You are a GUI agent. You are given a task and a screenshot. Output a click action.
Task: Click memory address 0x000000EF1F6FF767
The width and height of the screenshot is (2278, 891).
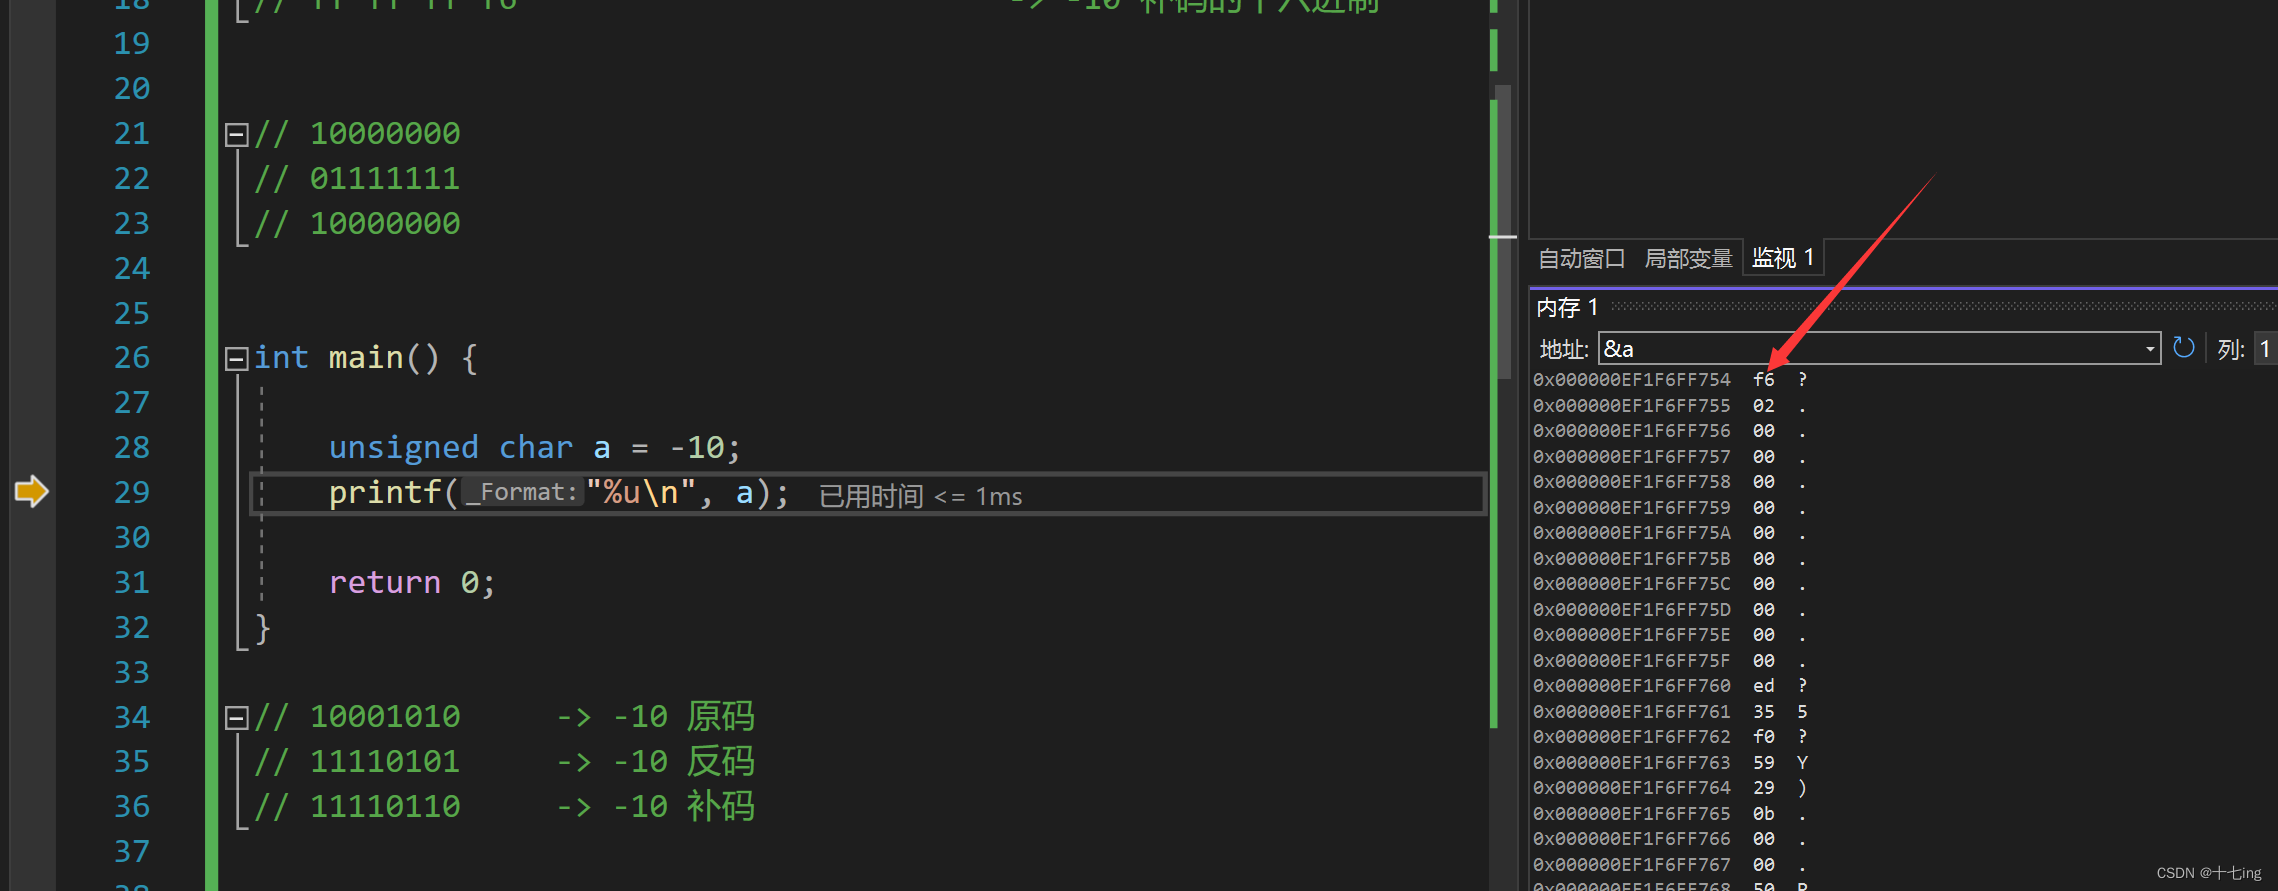point(1631,865)
